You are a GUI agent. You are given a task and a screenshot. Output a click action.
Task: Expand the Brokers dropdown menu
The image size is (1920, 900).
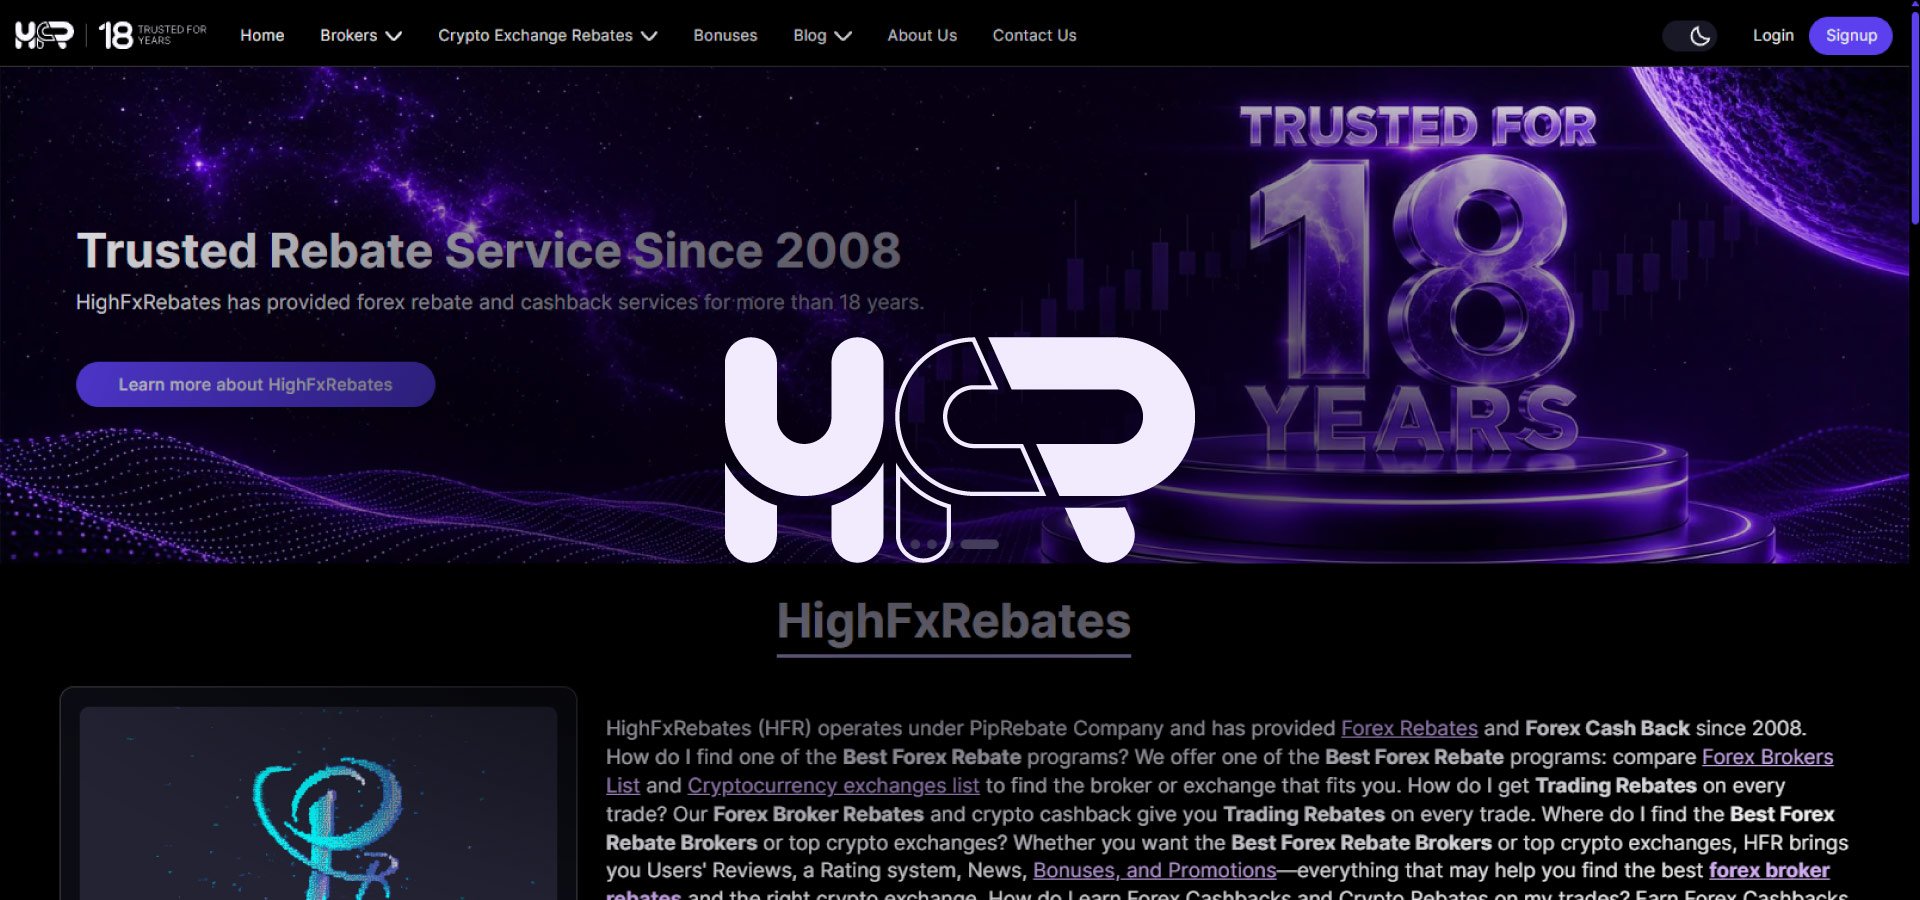(361, 35)
